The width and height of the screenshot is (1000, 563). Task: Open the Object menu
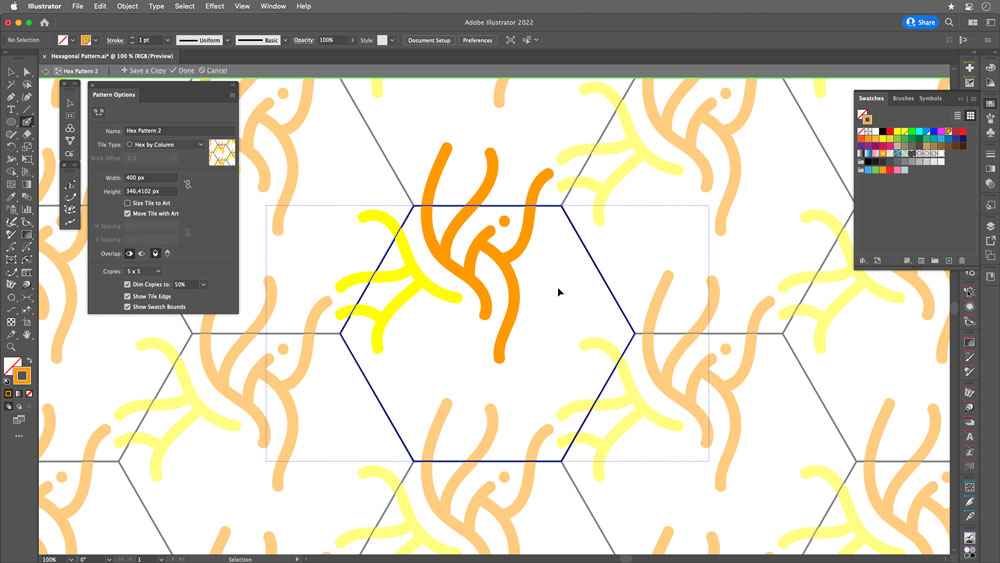pyautogui.click(x=127, y=6)
